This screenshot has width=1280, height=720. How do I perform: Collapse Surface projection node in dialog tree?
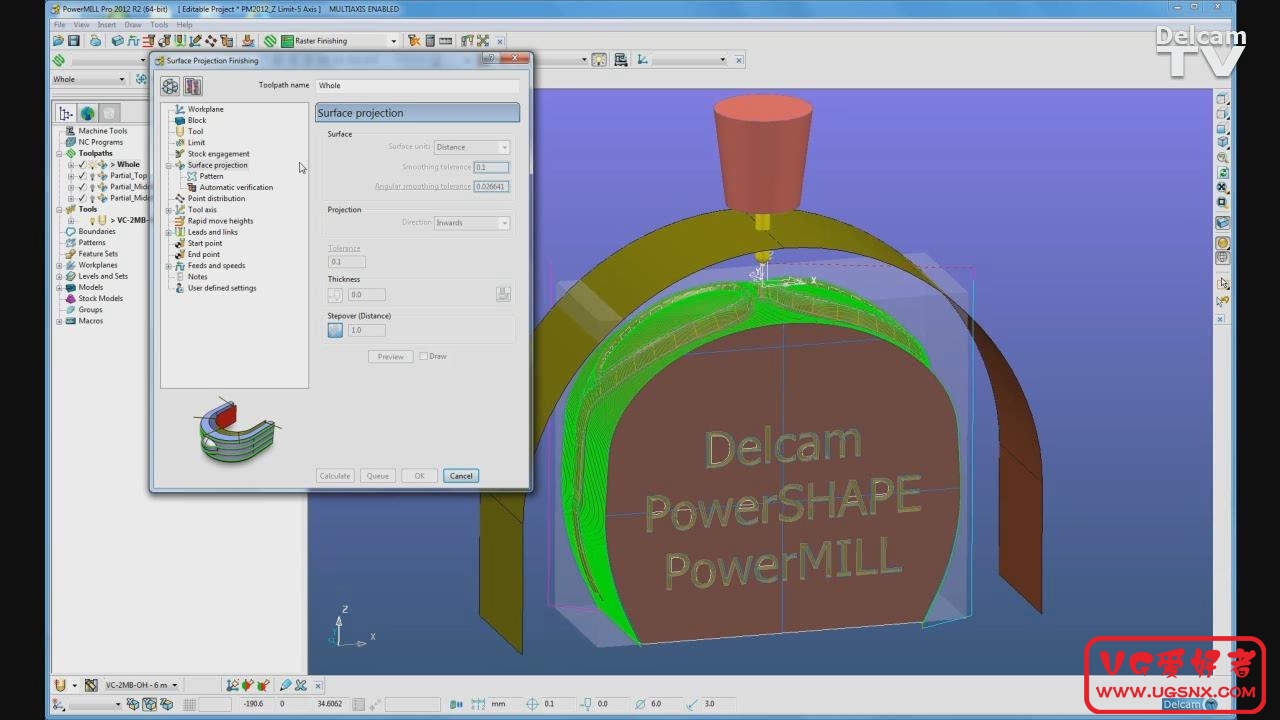pyautogui.click(x=169, y=165)
